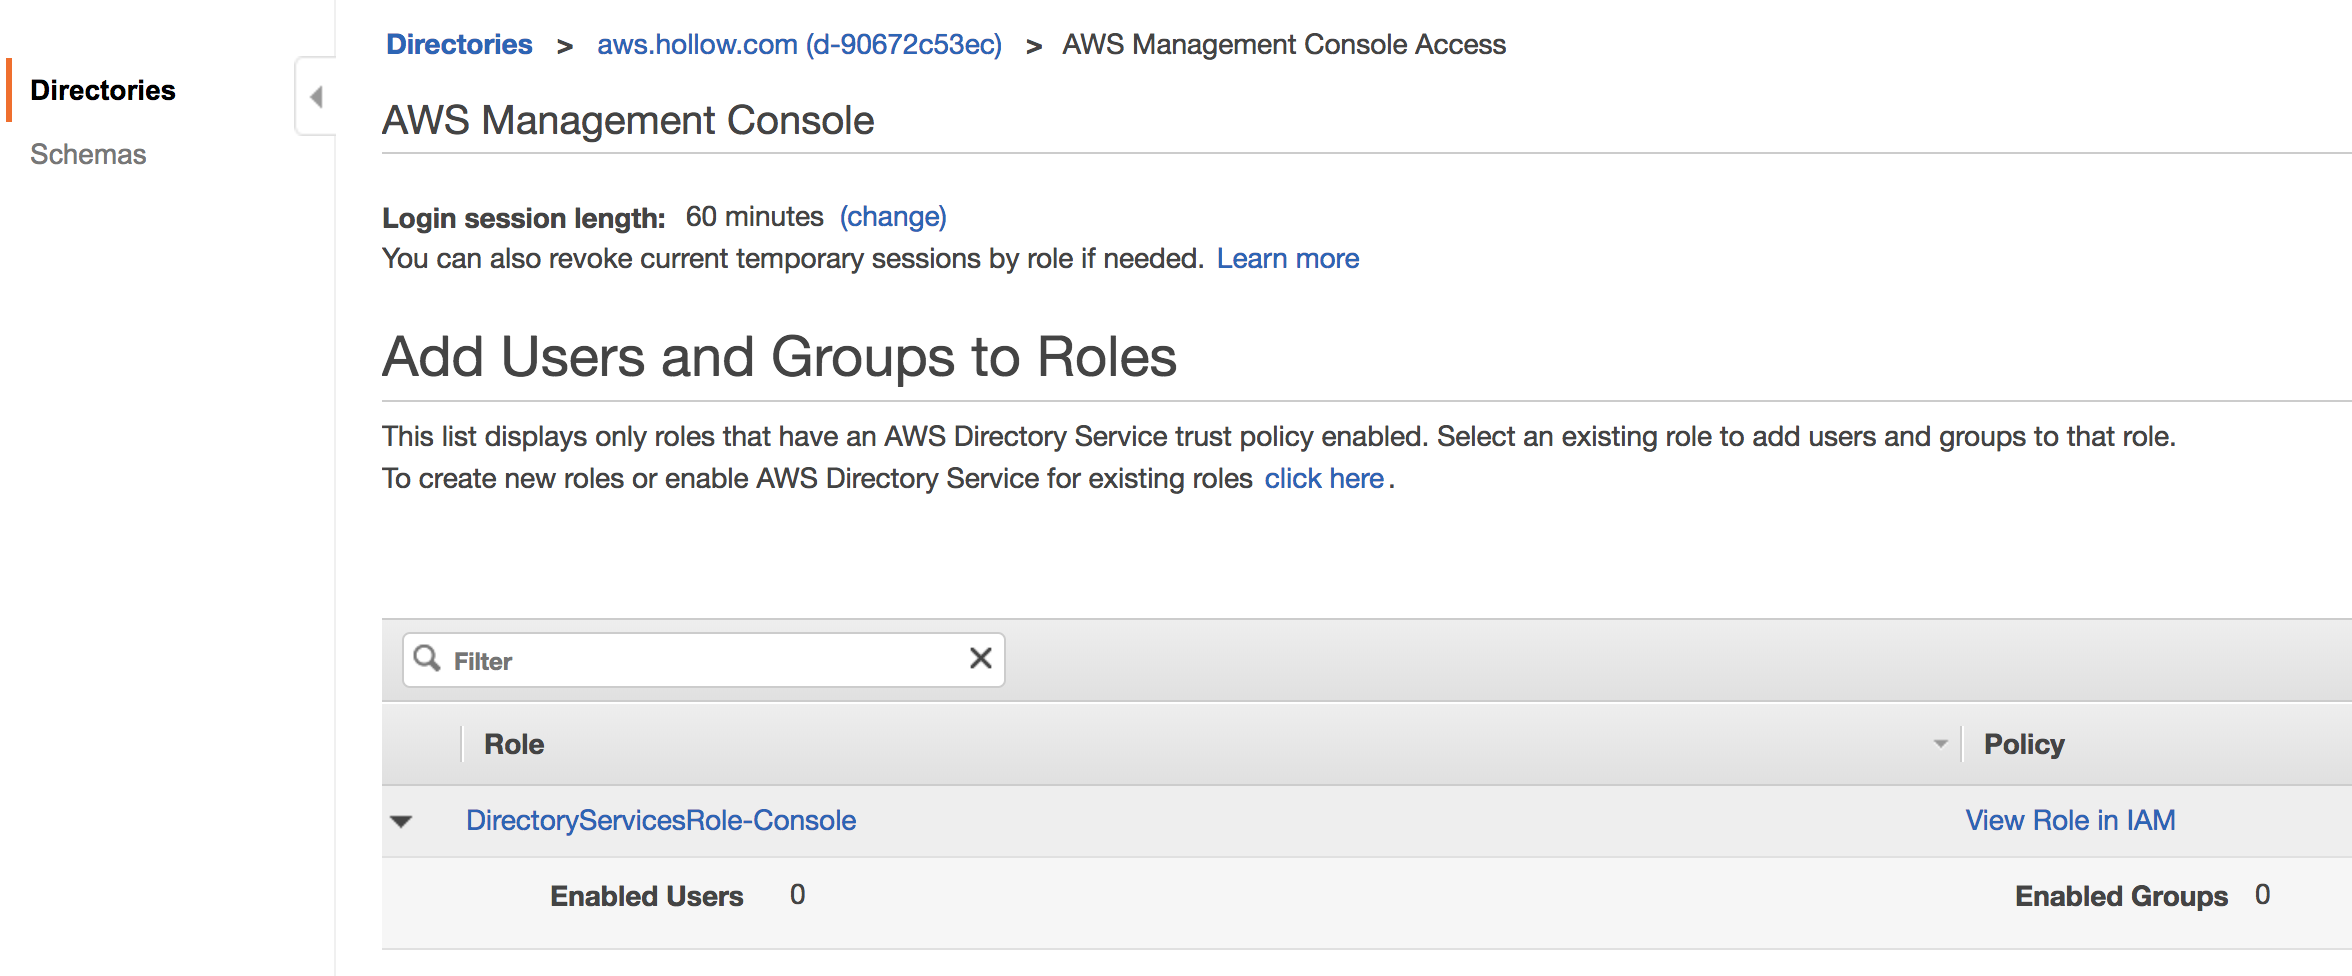Click the AWS Management Console Access breadcrumb
The image size is (2352, 976).
coord(1283,44)
